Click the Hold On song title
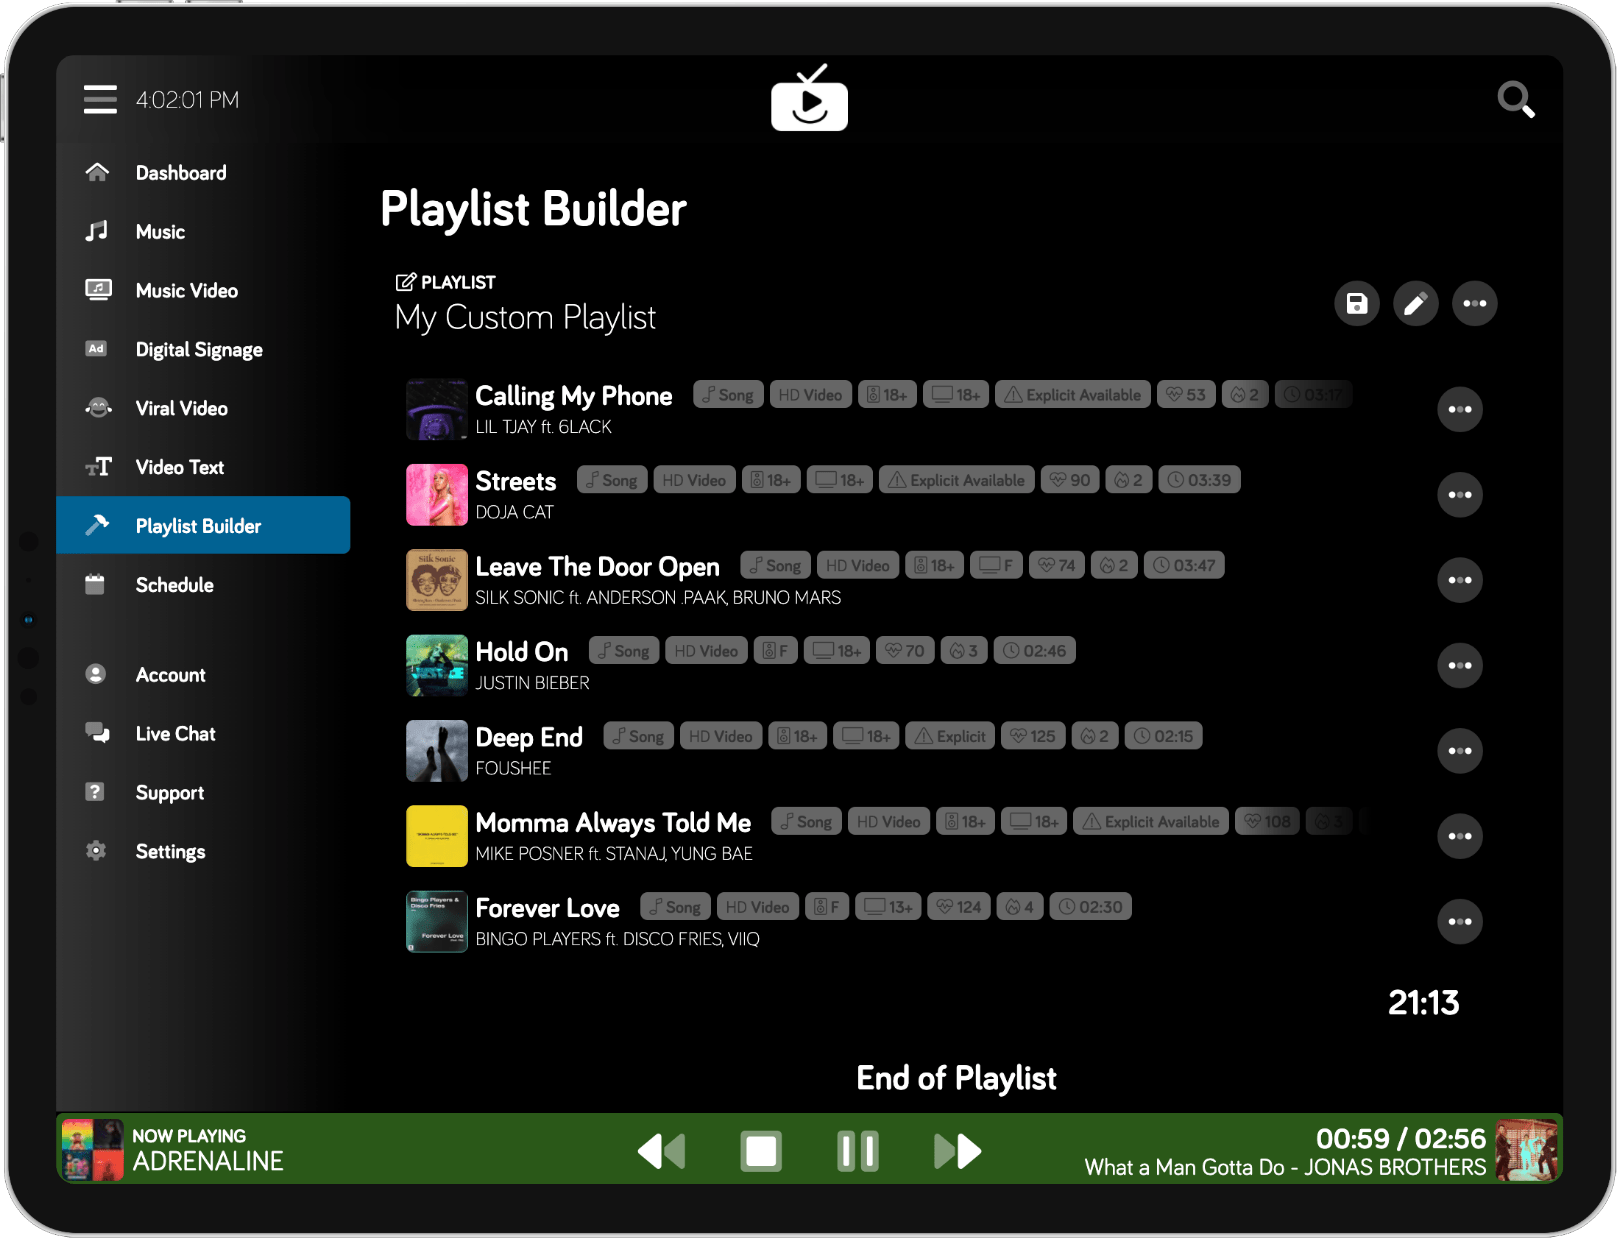 [x=522, y=652]
